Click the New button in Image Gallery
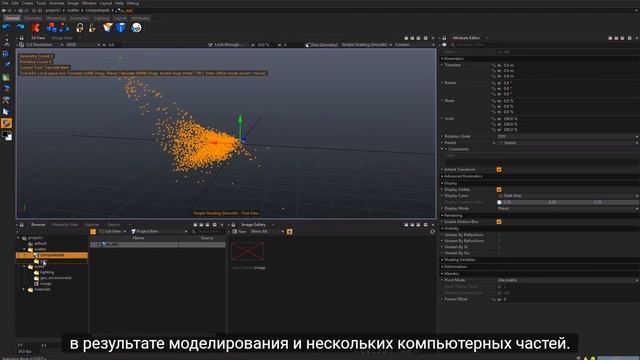 pyautogui.click(x=240, y=231)
